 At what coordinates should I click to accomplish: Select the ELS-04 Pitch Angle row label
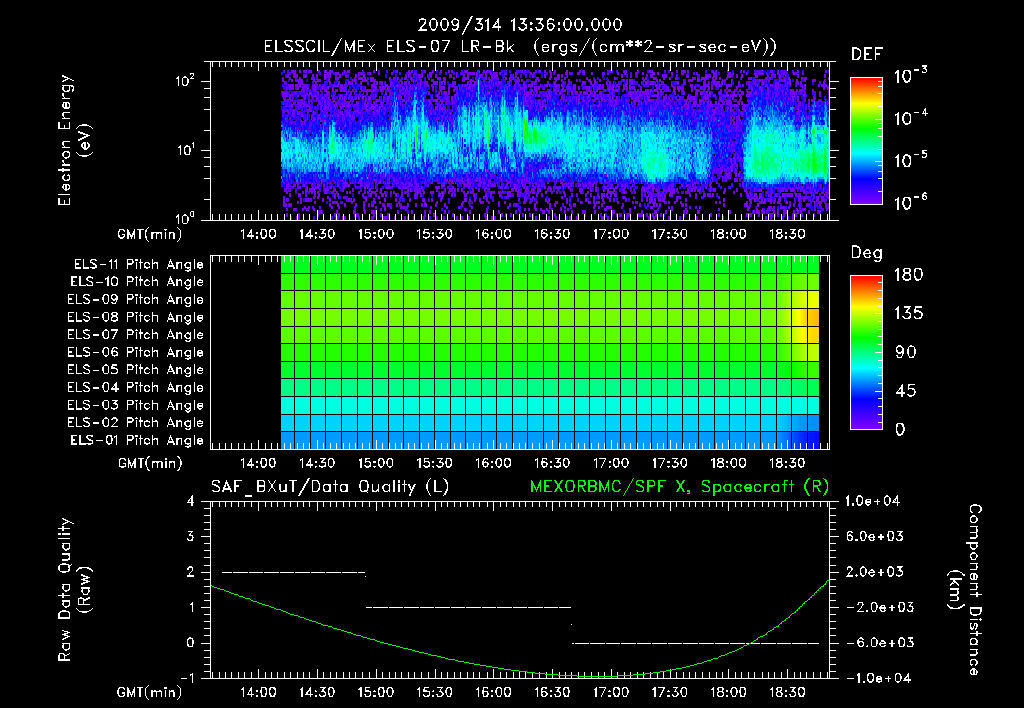[135, 387]
